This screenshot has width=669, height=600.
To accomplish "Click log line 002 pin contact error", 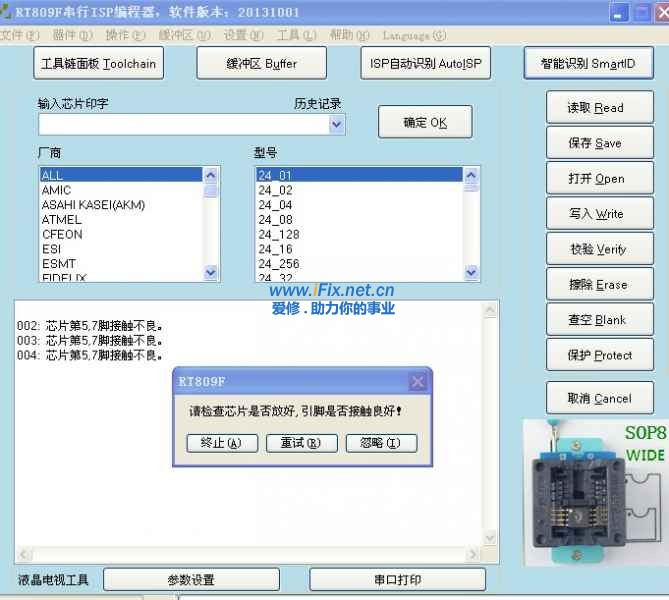I will point(90,326).
